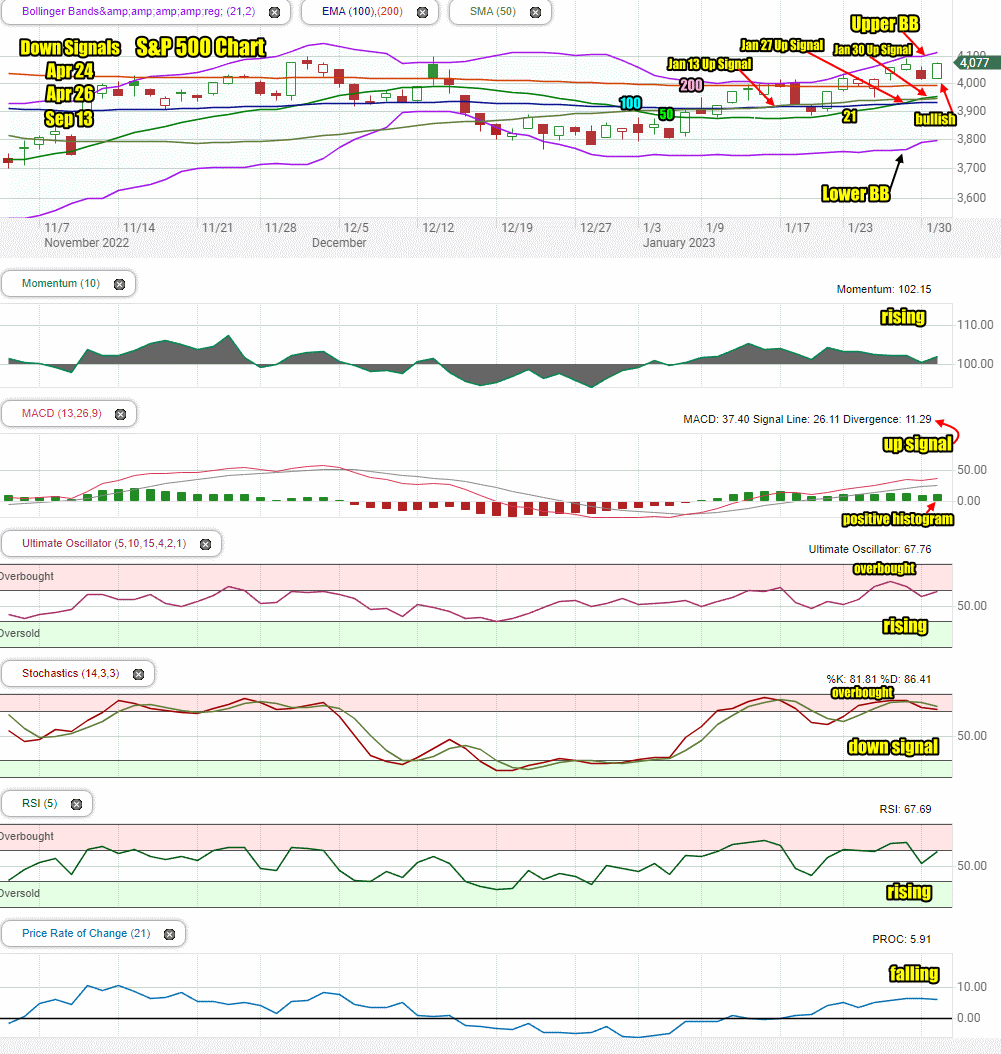The height and width of the screenshot is (1054, 1001).
Task: Click the November 2022 month label
Action: pyautogui.click(x=87, y=243)
